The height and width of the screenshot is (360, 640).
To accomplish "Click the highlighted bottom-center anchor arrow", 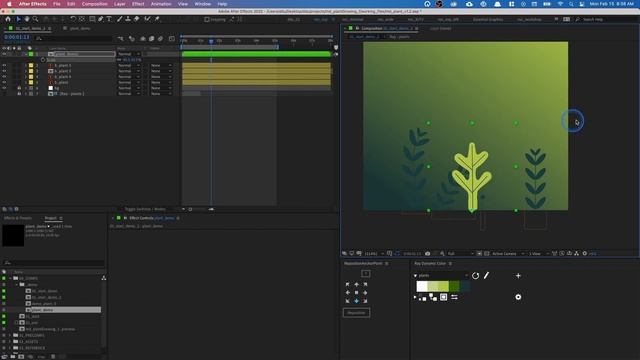I will coord(356,301).
